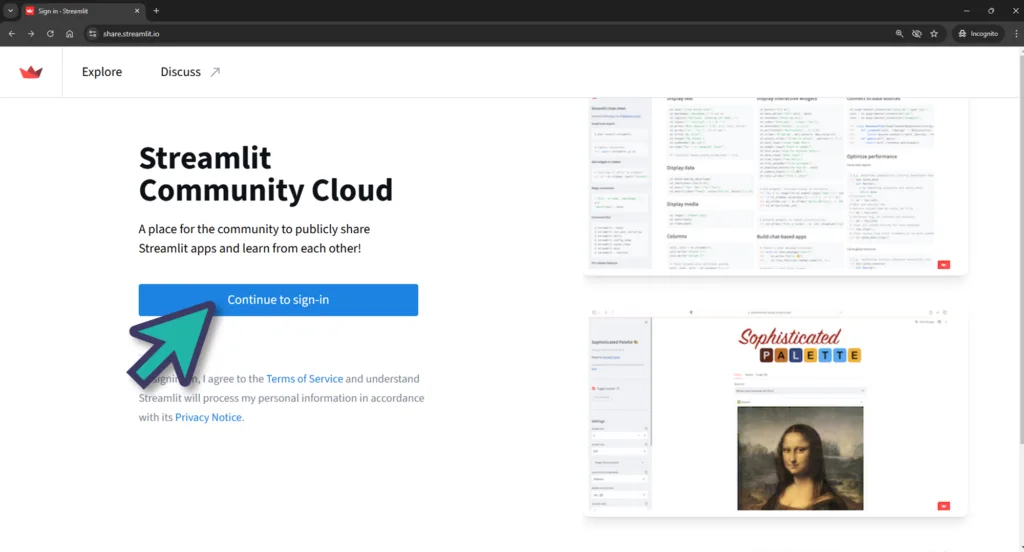Open the browser home page icon
Image resolution: width=1024 pixels, height=552 pixels.
tap(69, 33)
